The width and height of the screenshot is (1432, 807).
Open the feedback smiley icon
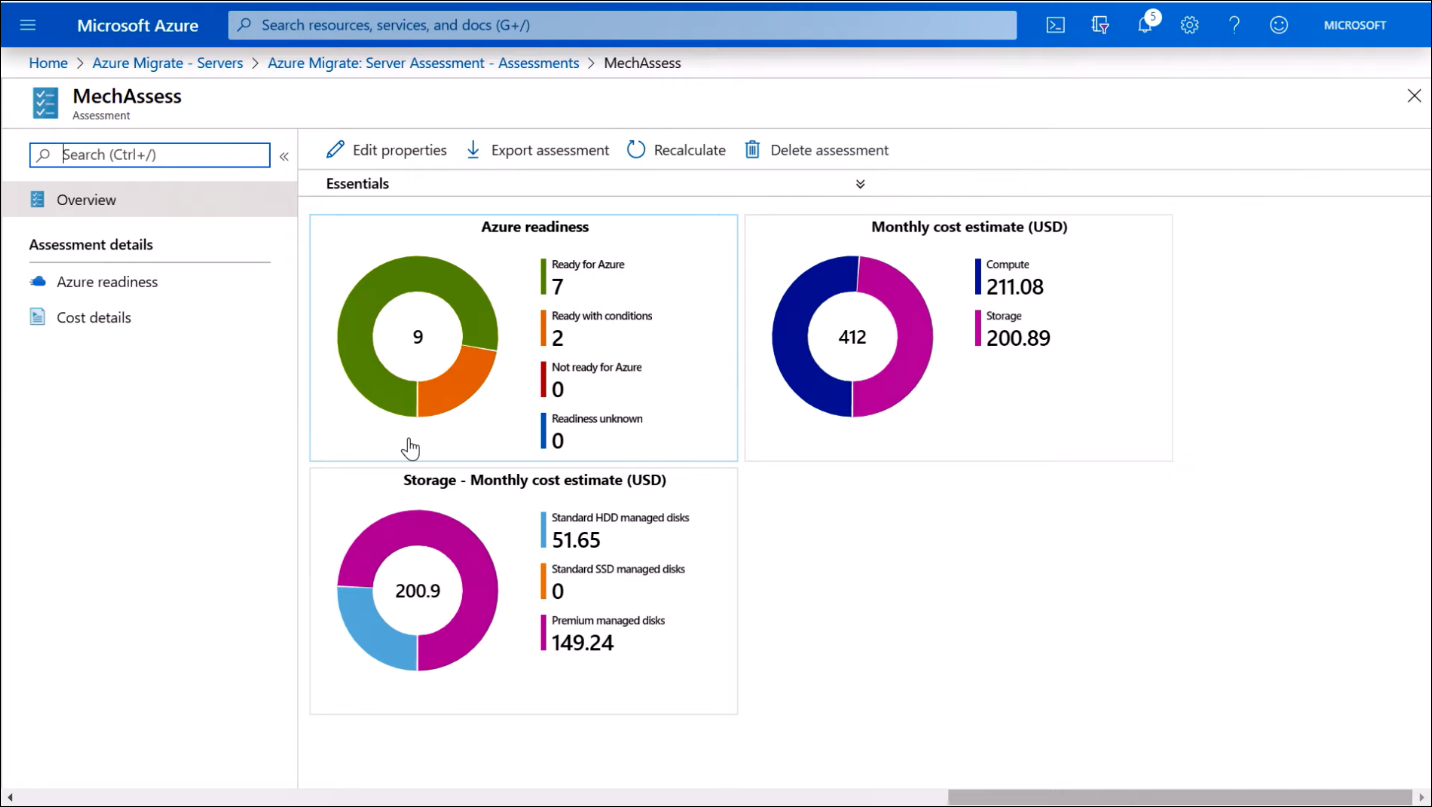(x=1279, y=25)
